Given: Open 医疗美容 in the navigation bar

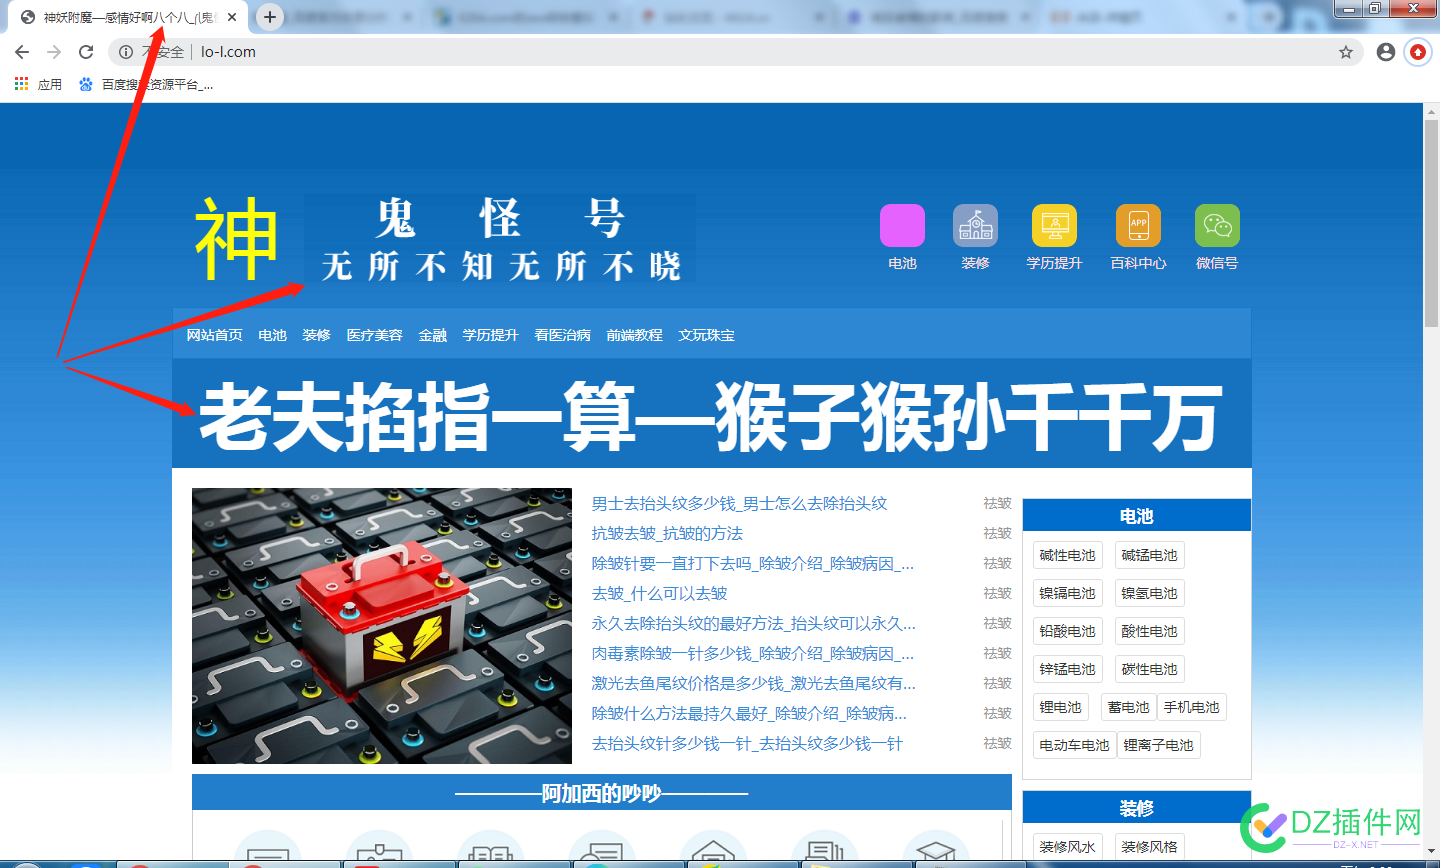Looking at the screenshot, I should [374, 335].
